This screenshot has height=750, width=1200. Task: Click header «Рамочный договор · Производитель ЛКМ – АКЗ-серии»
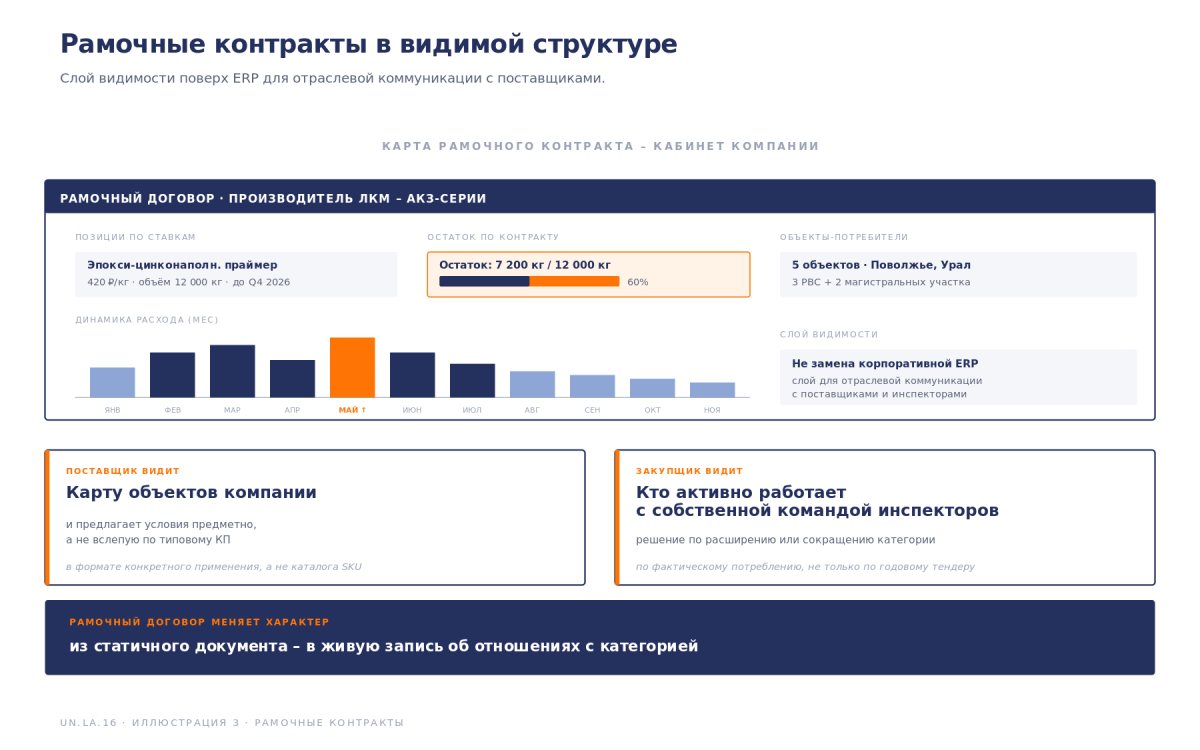[600, 198]
